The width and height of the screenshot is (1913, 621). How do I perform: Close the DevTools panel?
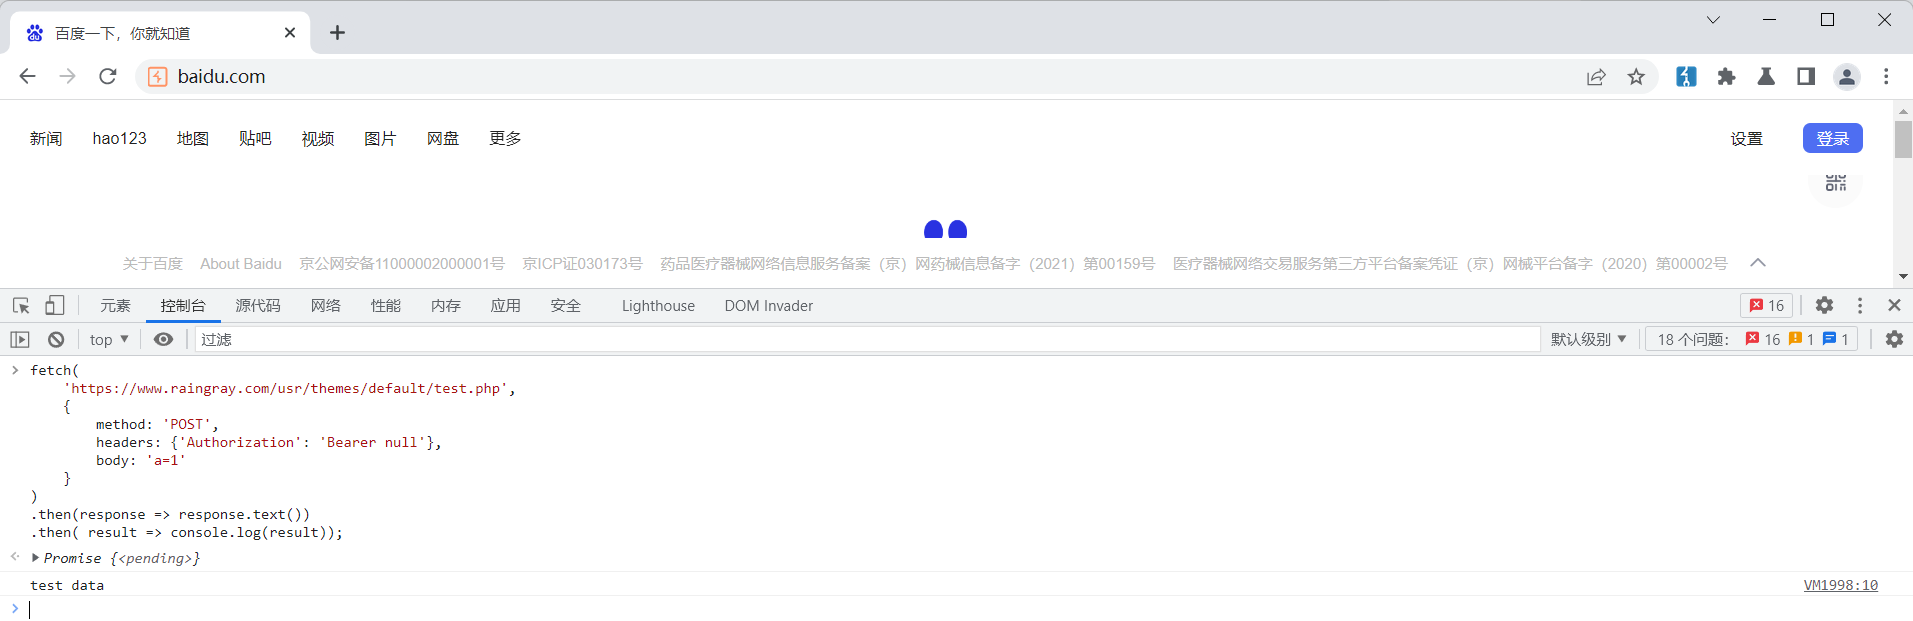tap(1894, 305)
